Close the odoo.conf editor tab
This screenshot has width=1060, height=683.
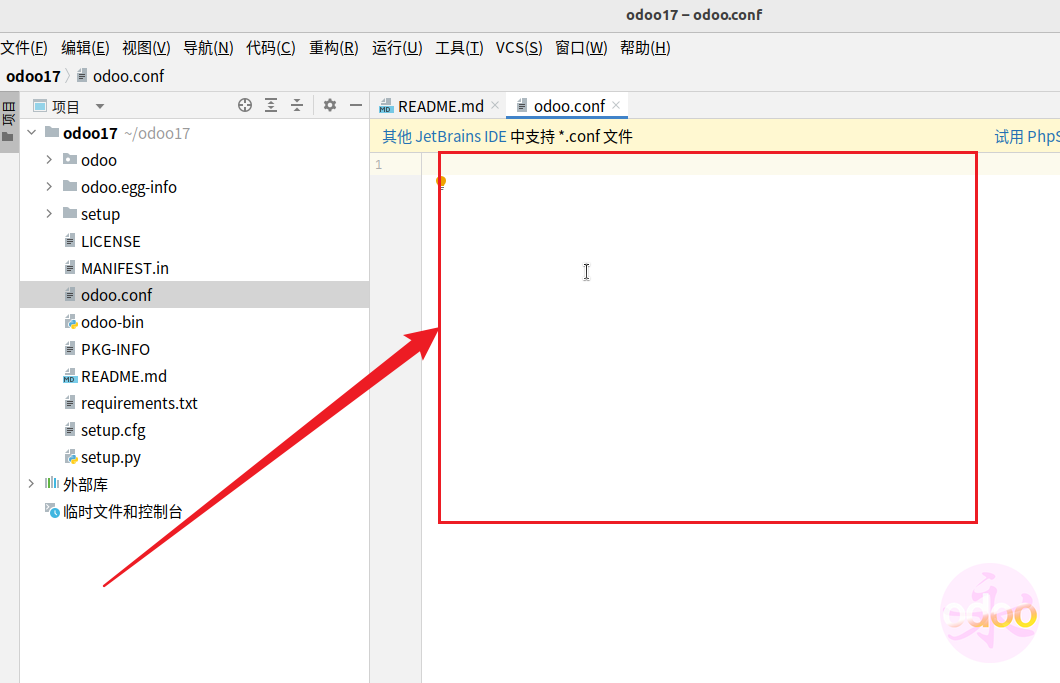(616, 105)
